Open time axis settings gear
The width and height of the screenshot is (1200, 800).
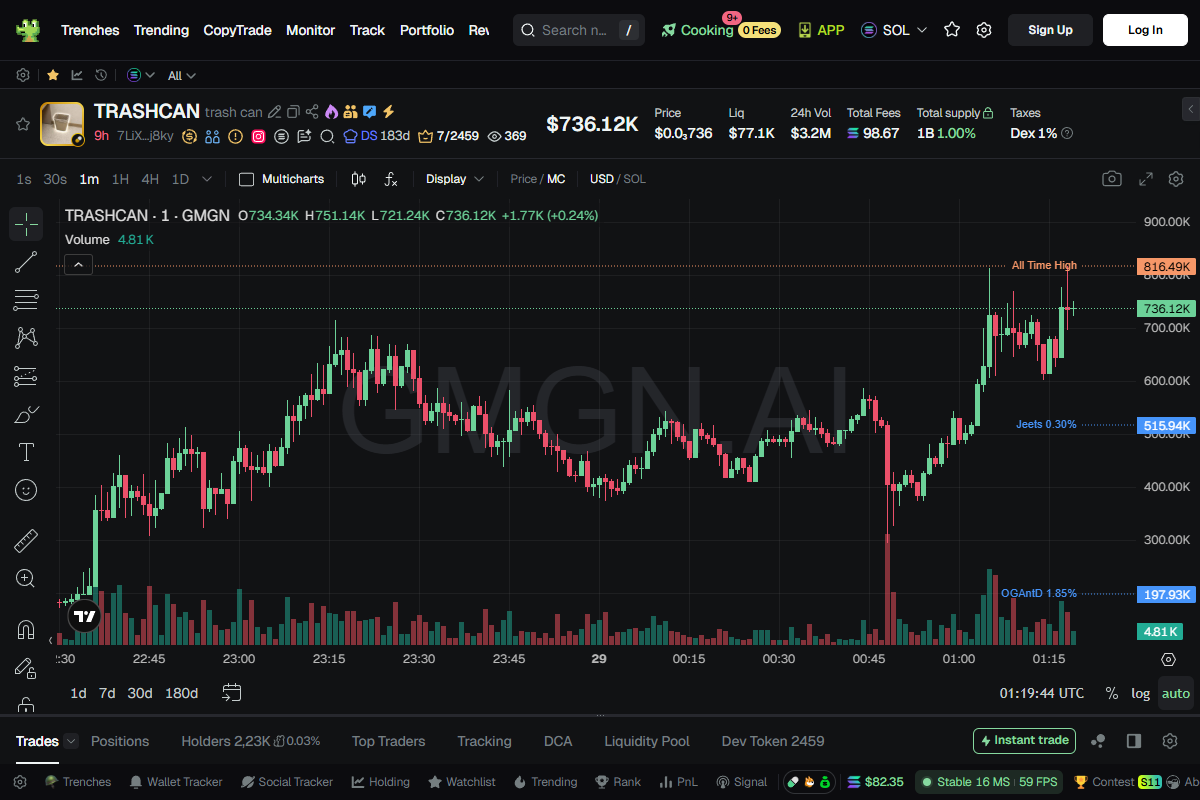coord(1168,659)
